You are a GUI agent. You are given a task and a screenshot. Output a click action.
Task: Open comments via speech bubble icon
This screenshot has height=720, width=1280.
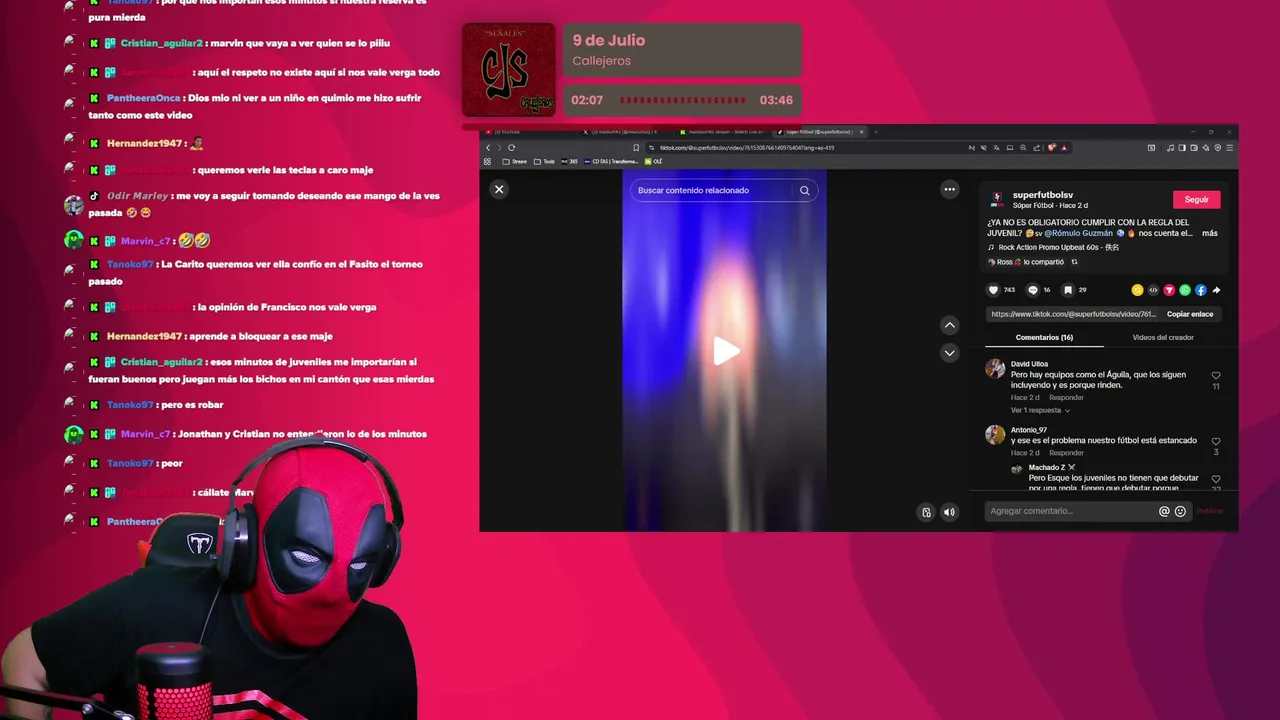tap(1033, 290)
